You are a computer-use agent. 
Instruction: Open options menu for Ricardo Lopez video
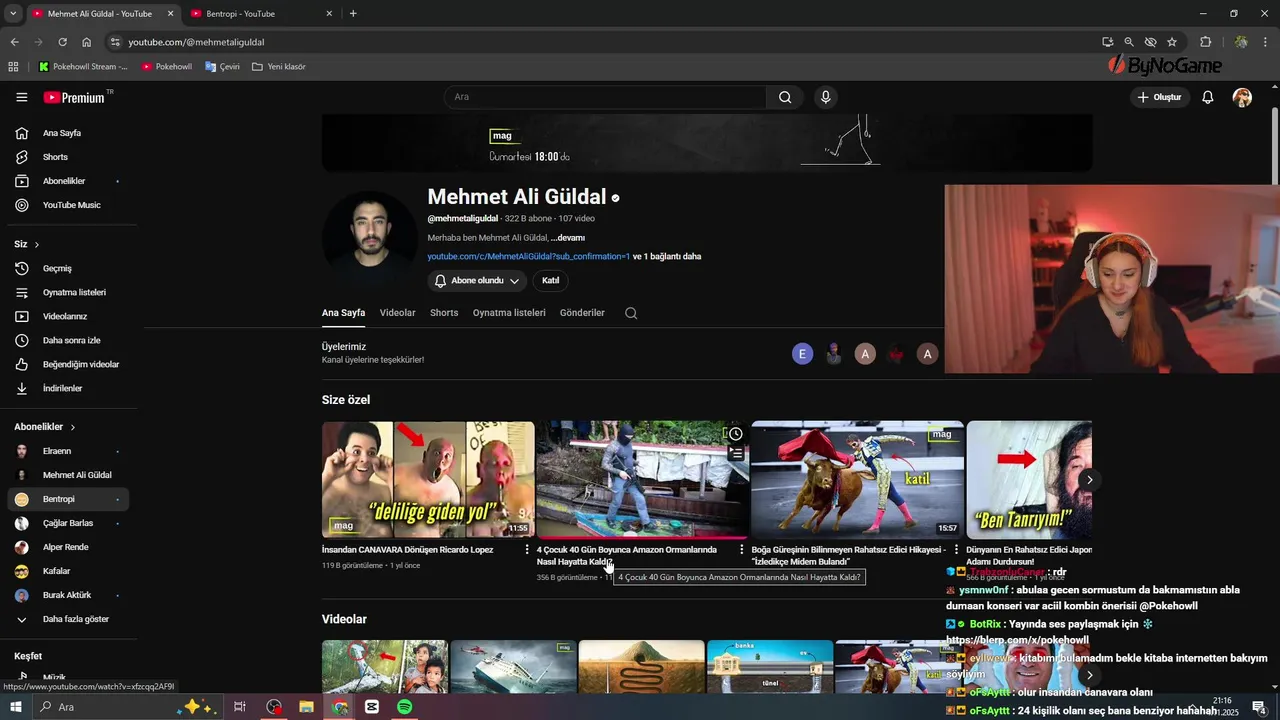click(527, 550)
